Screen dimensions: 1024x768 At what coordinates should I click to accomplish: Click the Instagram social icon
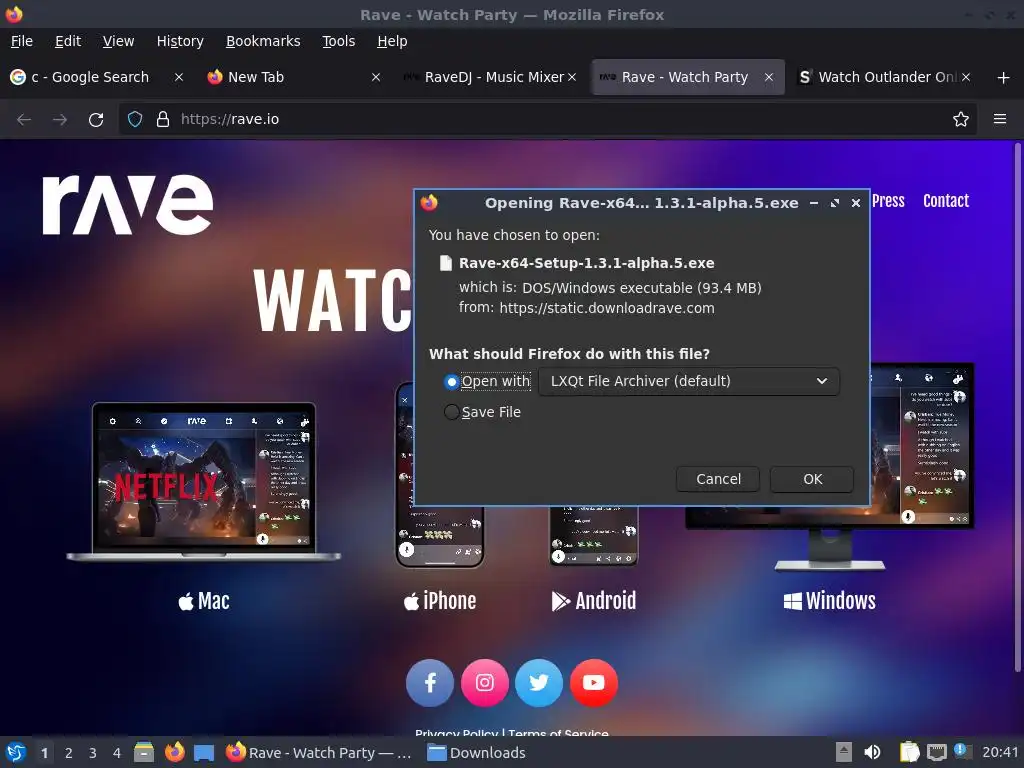485,683
